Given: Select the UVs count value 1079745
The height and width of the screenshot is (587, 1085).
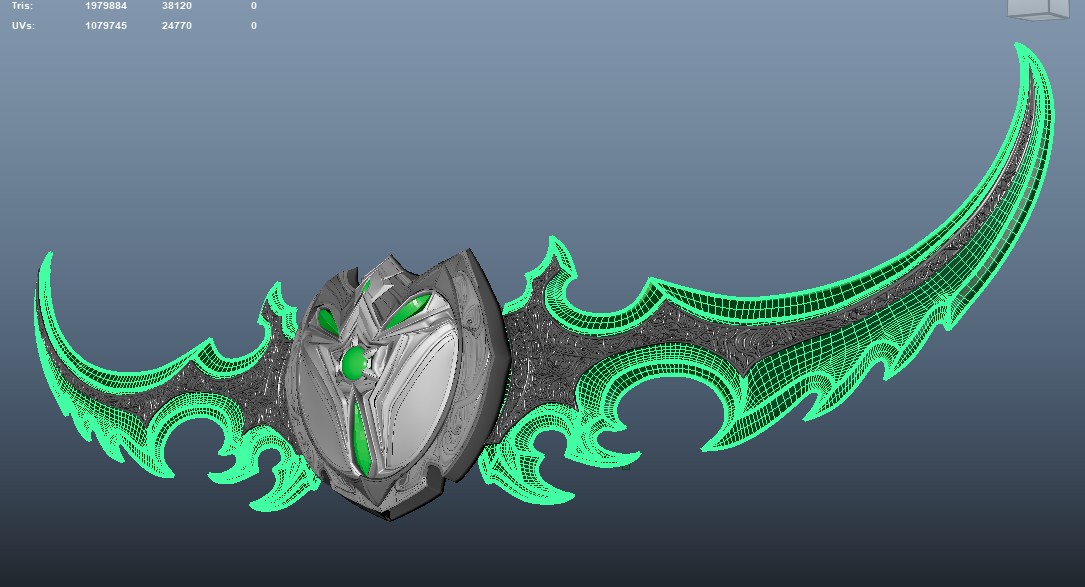Looking at the screenshot, I should click(106, 26).
